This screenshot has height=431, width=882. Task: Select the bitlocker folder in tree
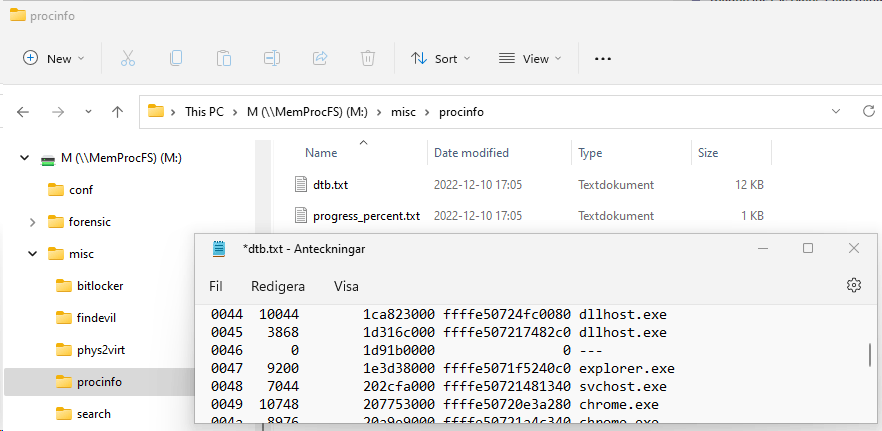coord(100,286)
